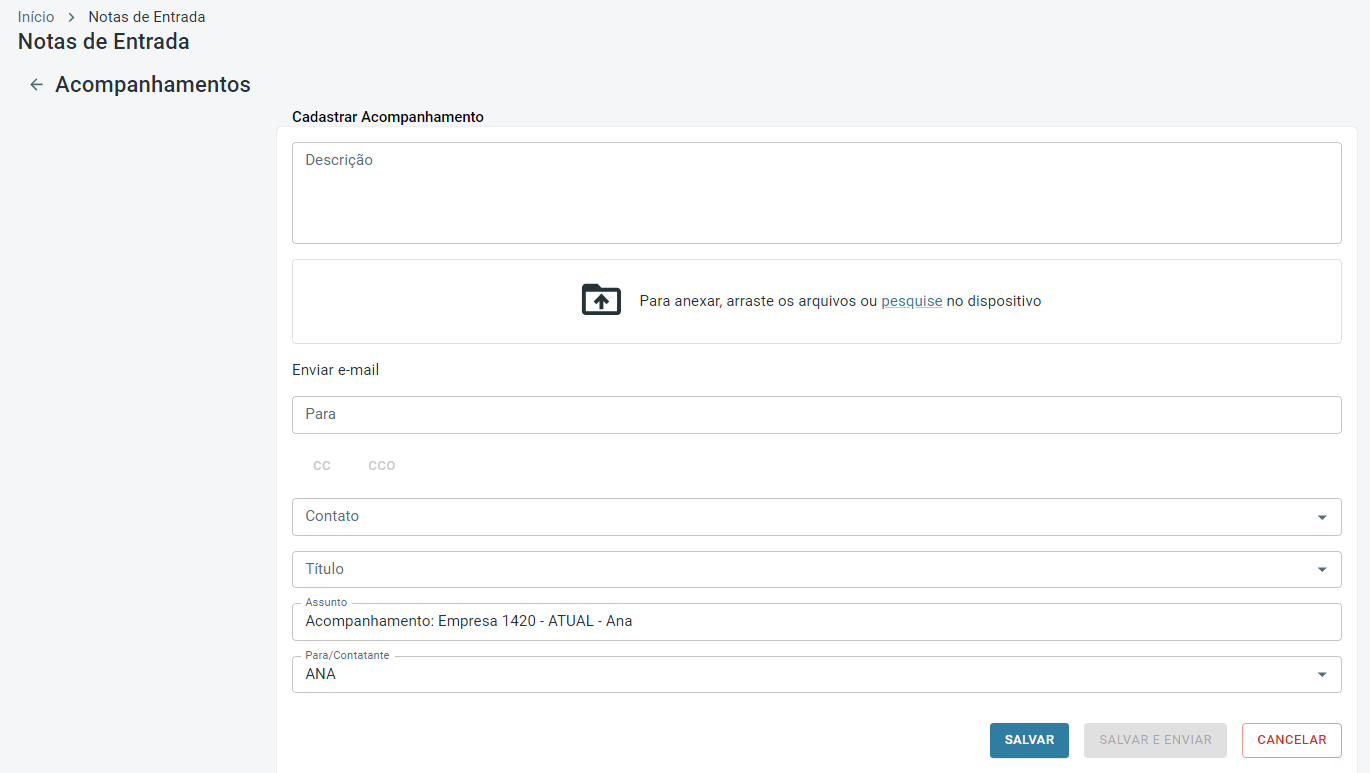The height and width of the screenshot is (773, 1370).
Task: Select the Título combo box field
Action: (800, 570)
